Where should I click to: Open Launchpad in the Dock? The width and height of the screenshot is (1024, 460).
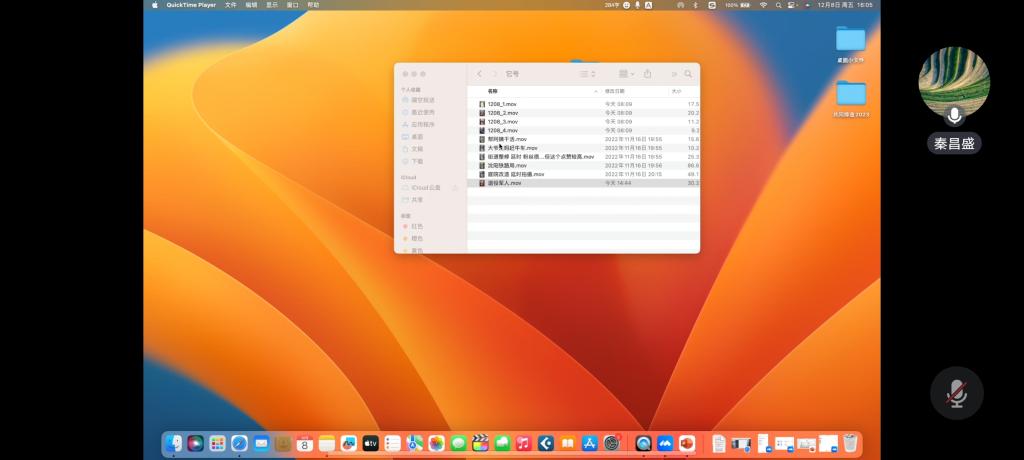pyautogui.click(x=217, y=444)
